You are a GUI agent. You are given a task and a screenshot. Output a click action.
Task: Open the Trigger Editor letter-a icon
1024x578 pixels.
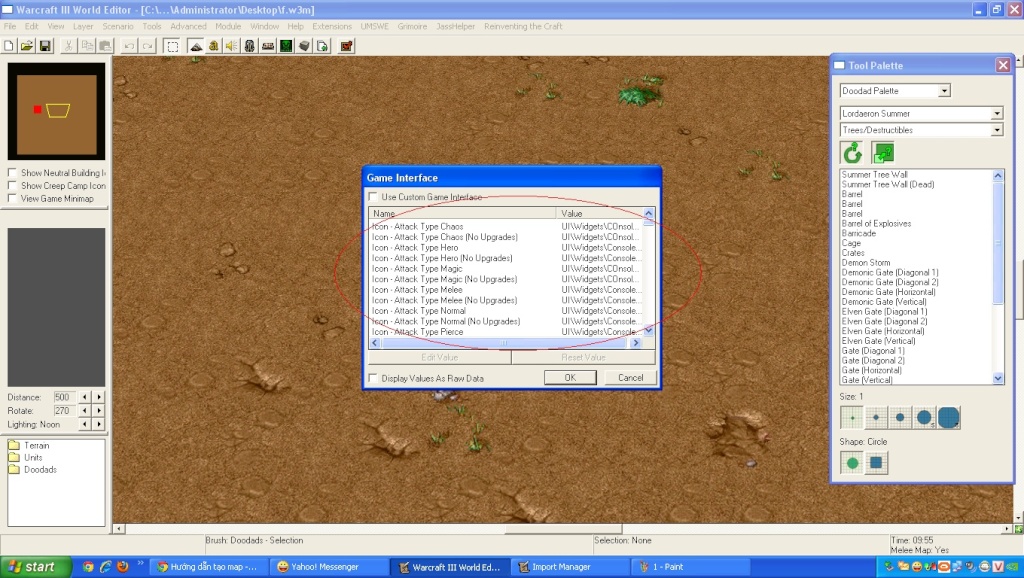click(x=214, y=46)
